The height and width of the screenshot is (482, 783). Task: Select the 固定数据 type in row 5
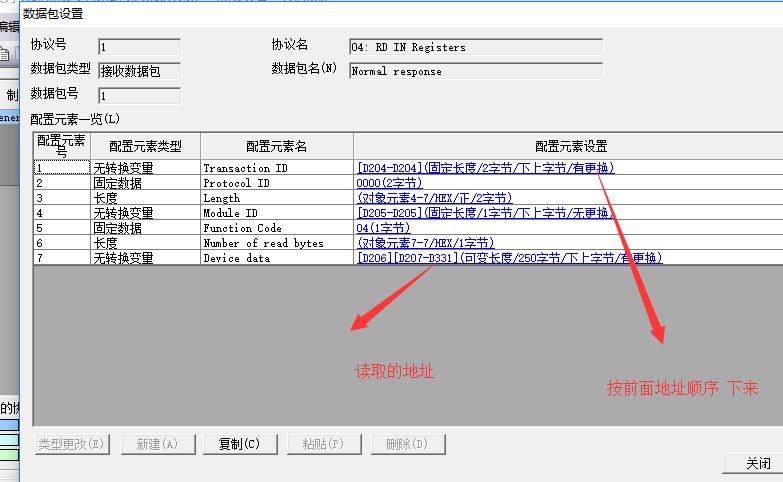145,228
